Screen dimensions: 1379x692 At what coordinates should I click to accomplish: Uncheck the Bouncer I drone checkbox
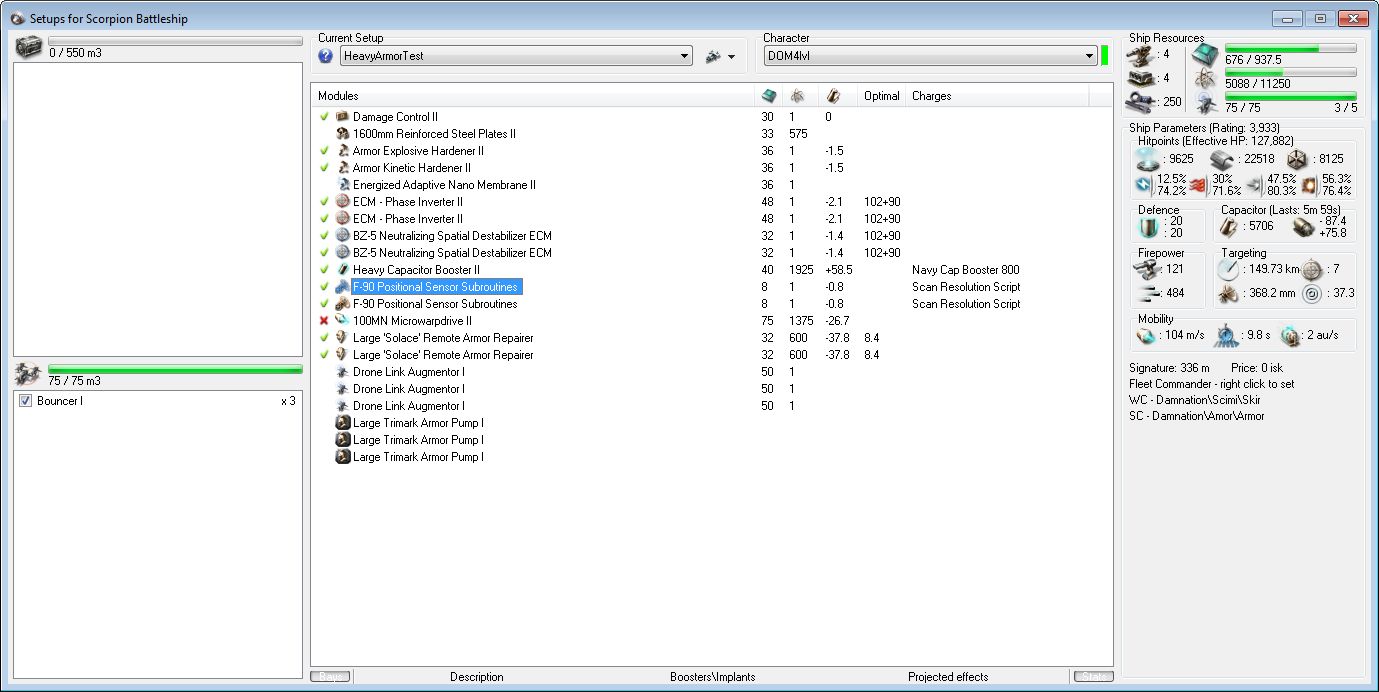click(x=25, y=401)
